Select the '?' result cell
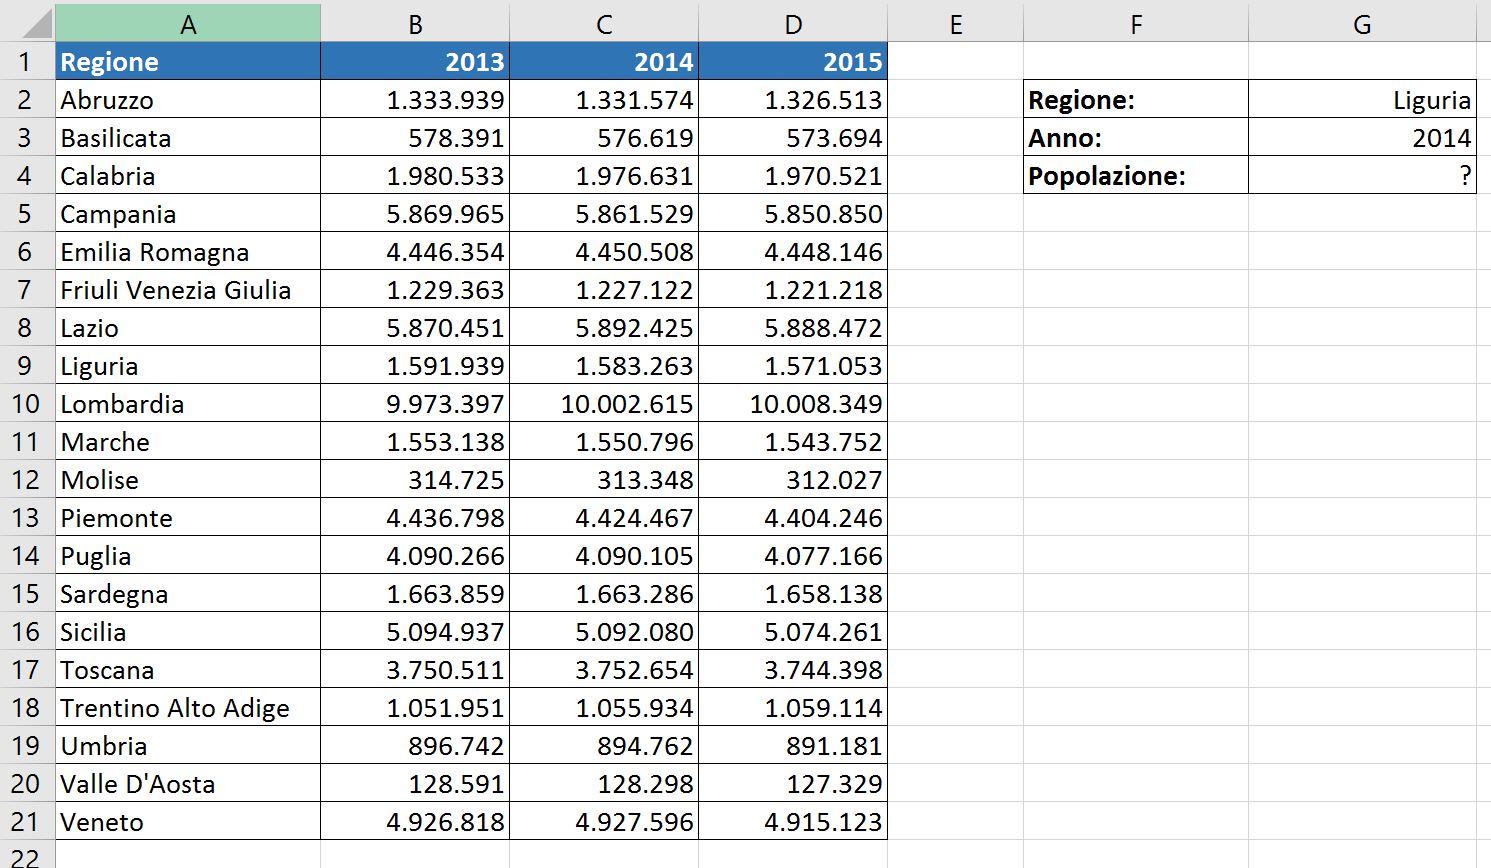 point(1362,176)
